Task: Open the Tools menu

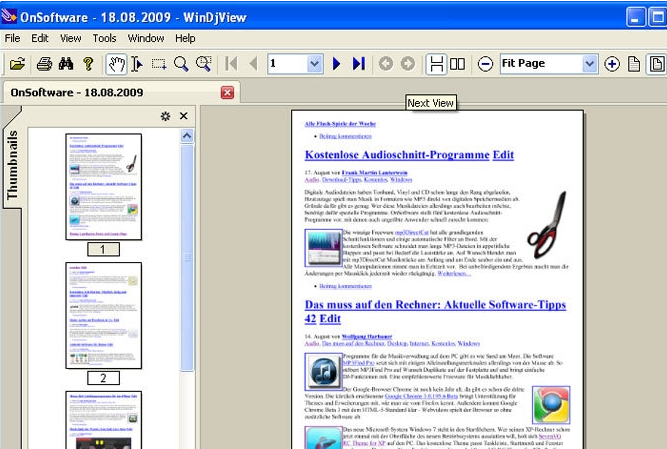Action: pyautogui.click(x=104, y=38)
